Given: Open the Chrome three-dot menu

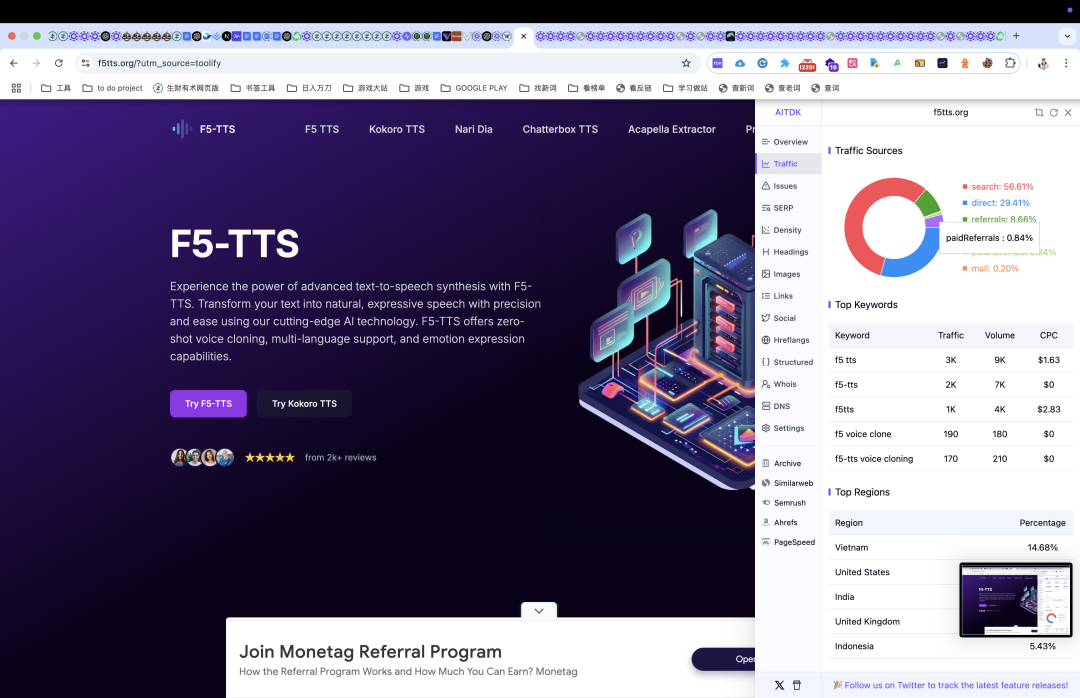Looking at the screenshot, I should tap(1066, 63).
